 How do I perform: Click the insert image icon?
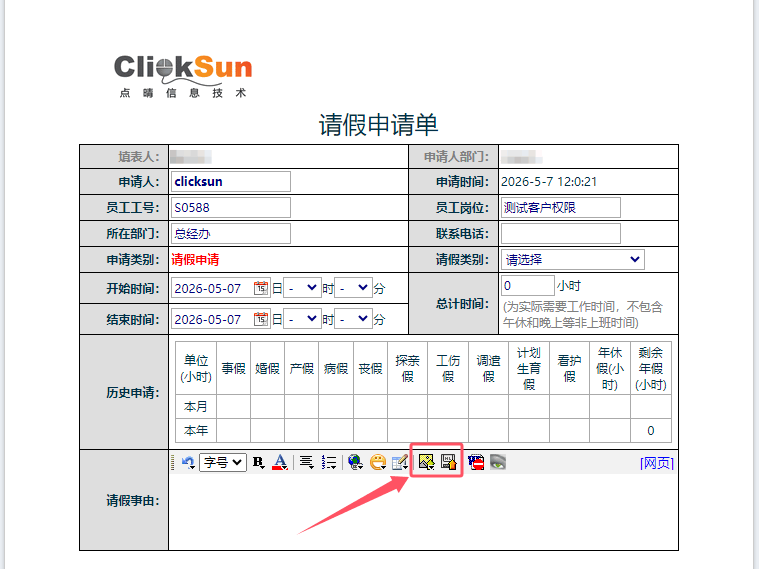[426, 462]
